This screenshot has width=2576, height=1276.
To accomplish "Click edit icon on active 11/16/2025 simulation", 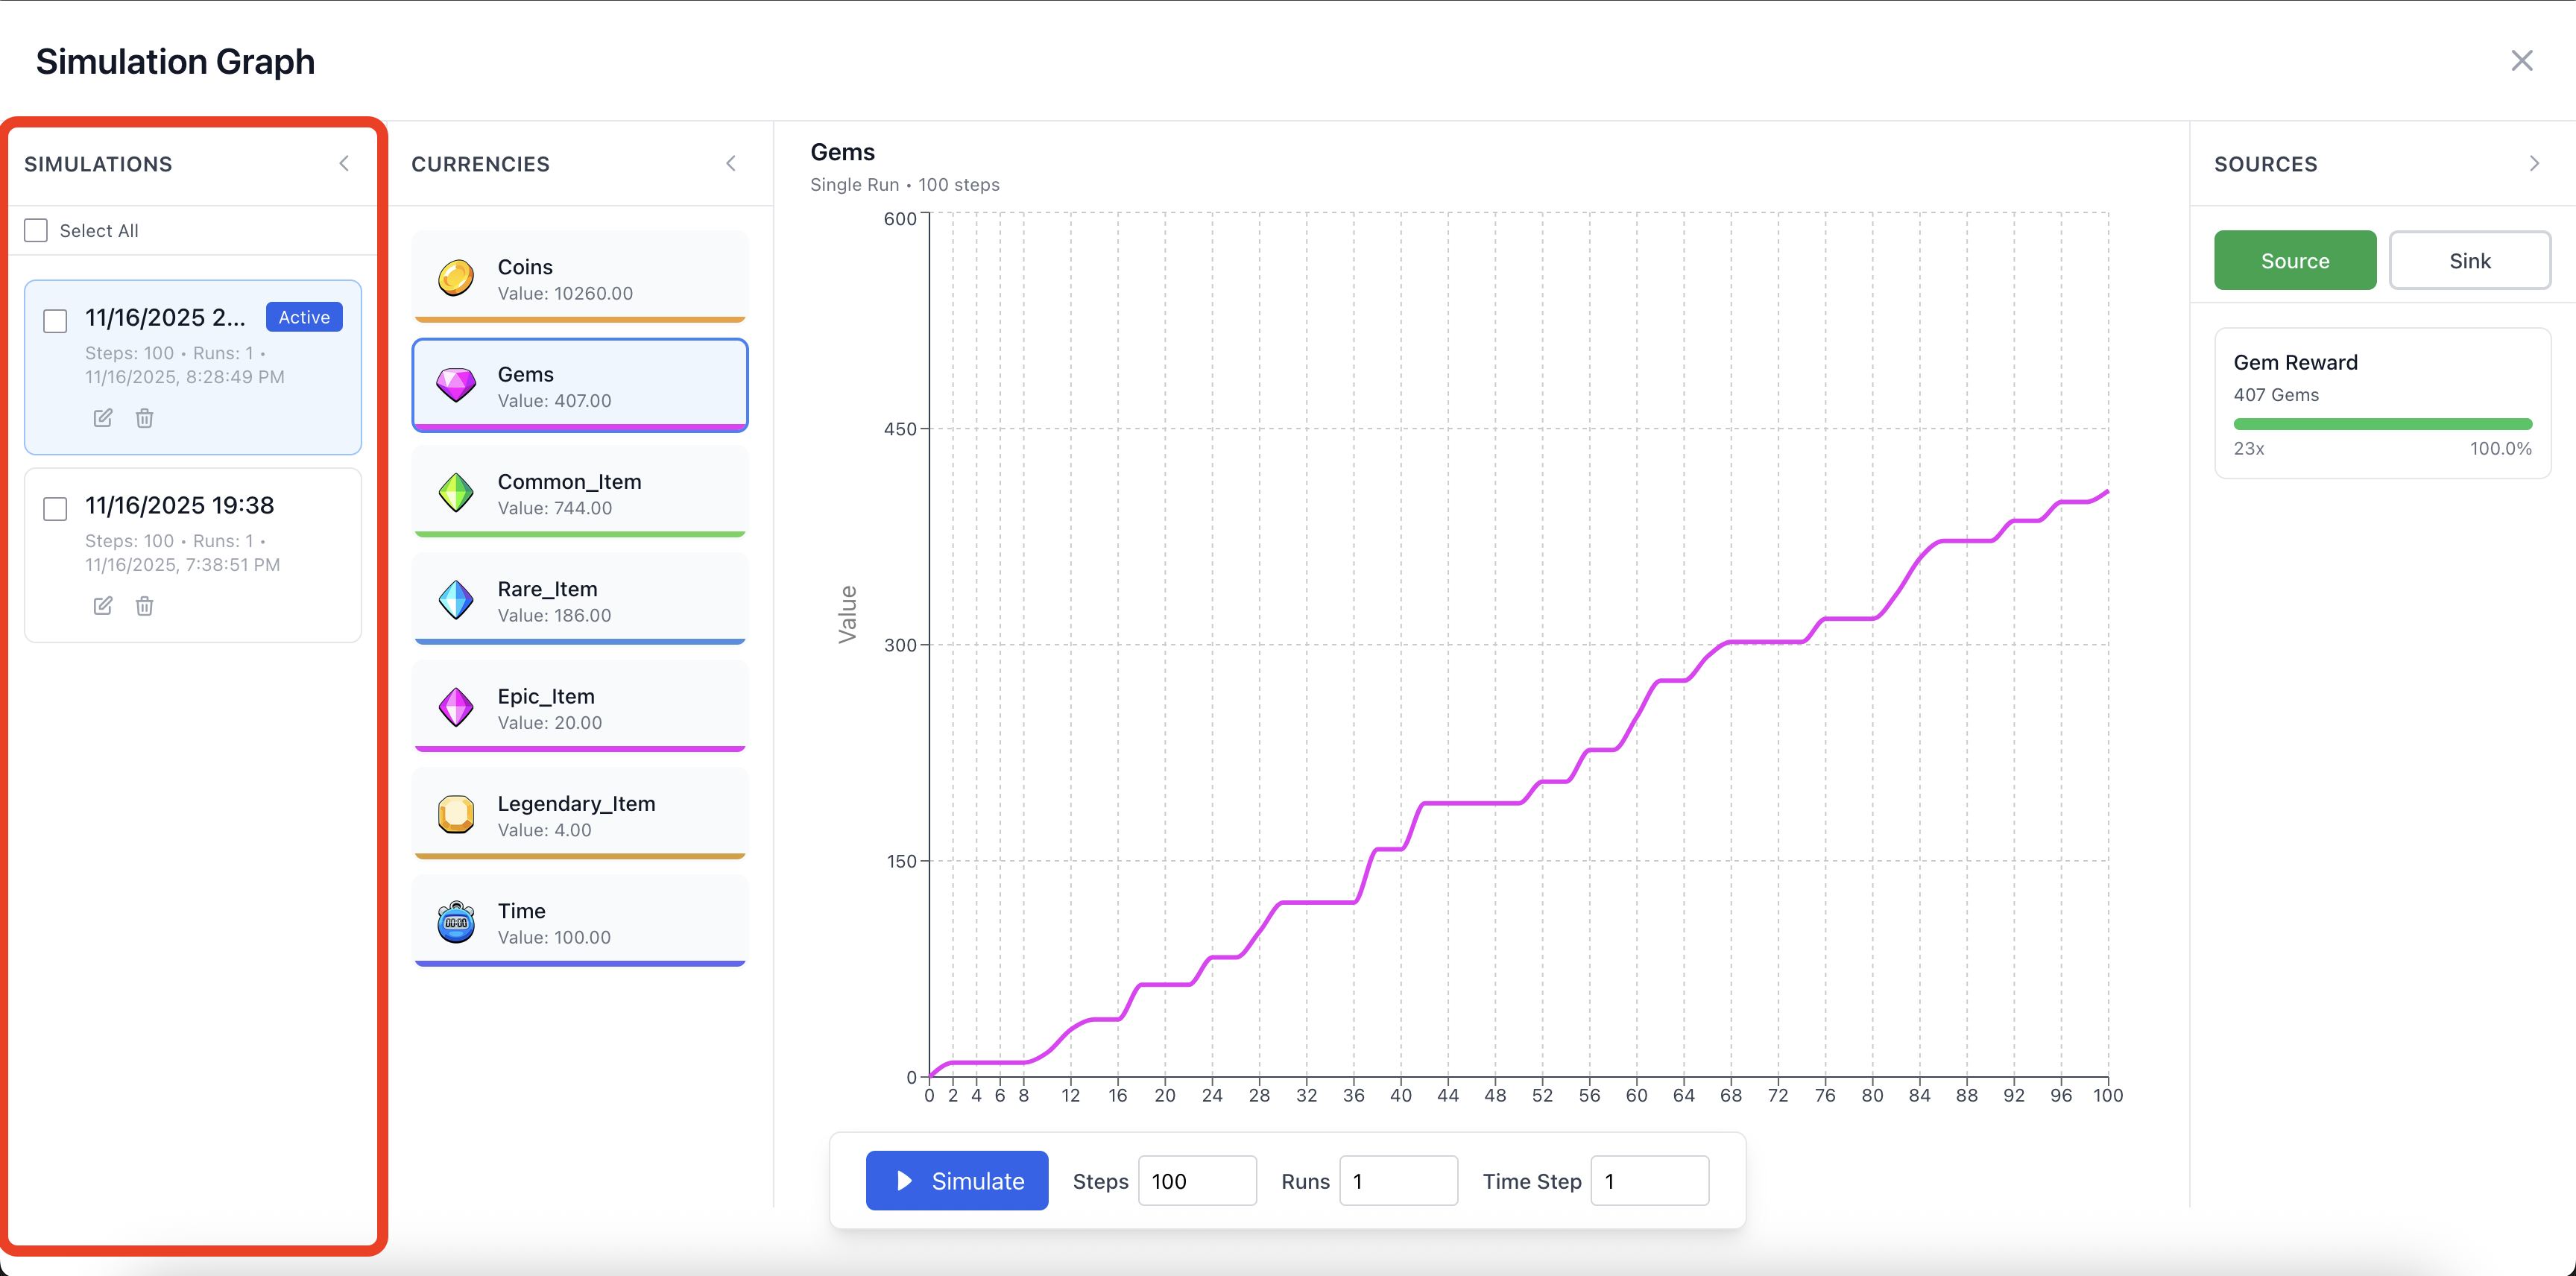I will click(103, 418).
